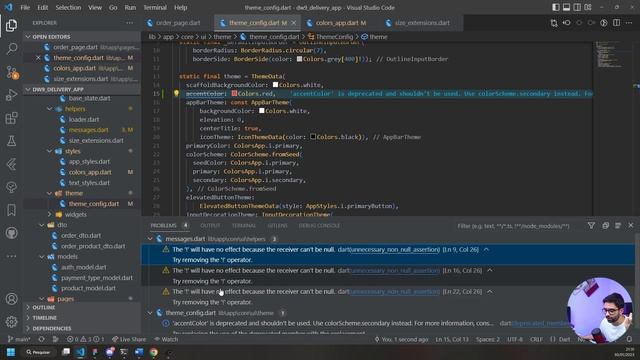640x360 pixels.
Task: Click Live Share in status bar
Action: point(129,339)
